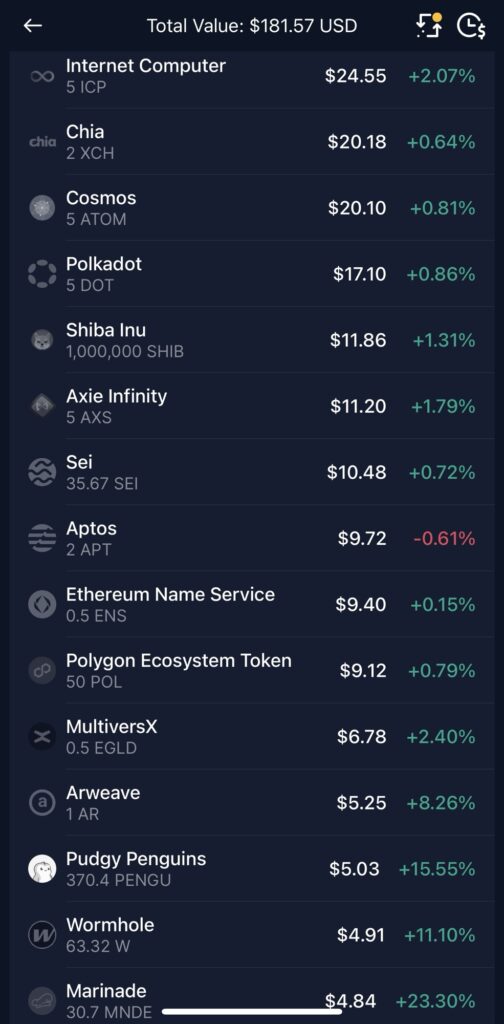Select Cosmos 5 ATOM holding
The image size is (504, 1024).
(252, 208)
